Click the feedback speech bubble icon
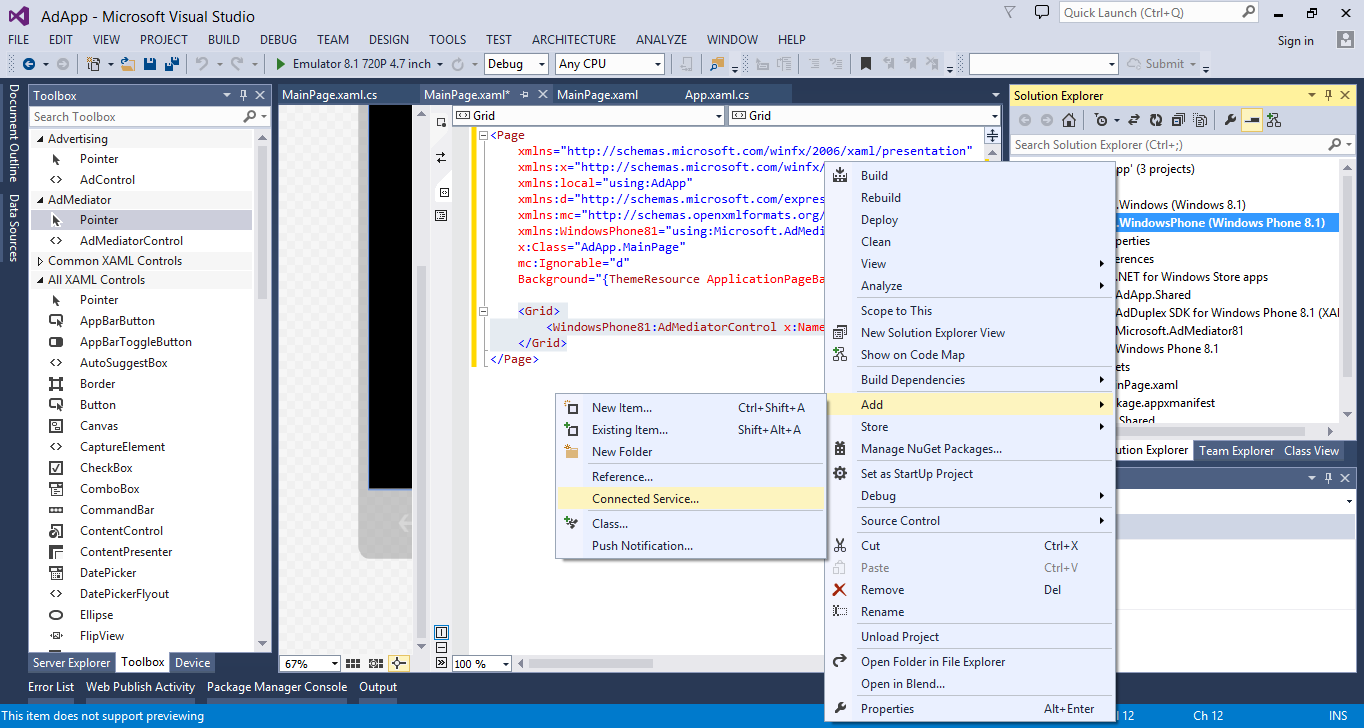1364x728 pixels. coord(1041,13)
